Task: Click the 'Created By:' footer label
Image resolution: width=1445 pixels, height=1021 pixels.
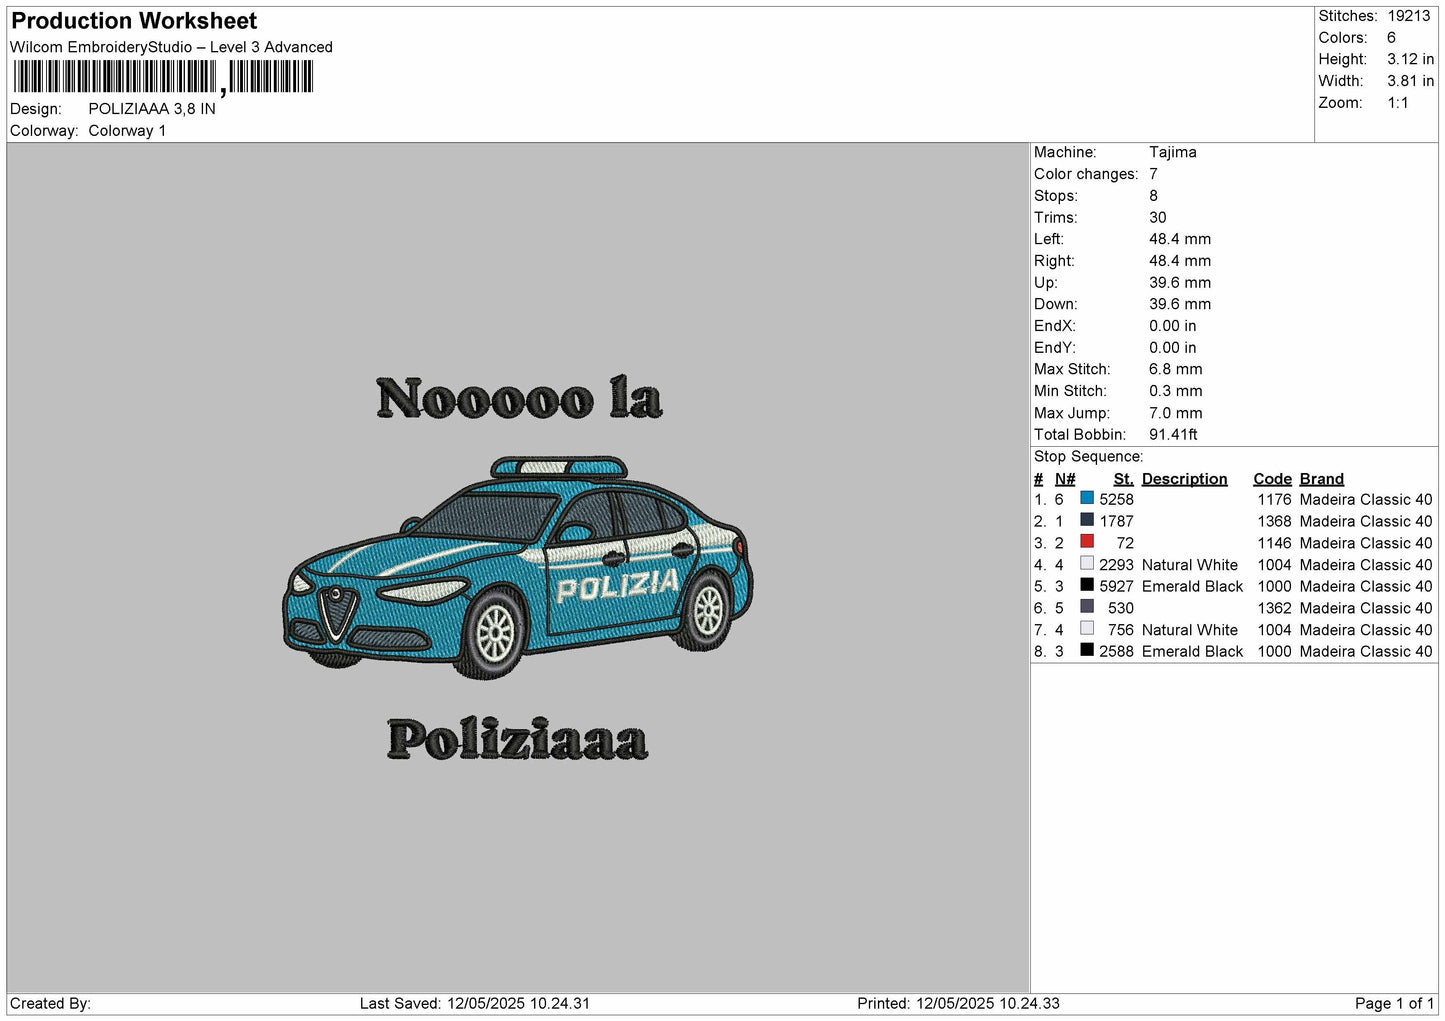Action: point(50,1003)
